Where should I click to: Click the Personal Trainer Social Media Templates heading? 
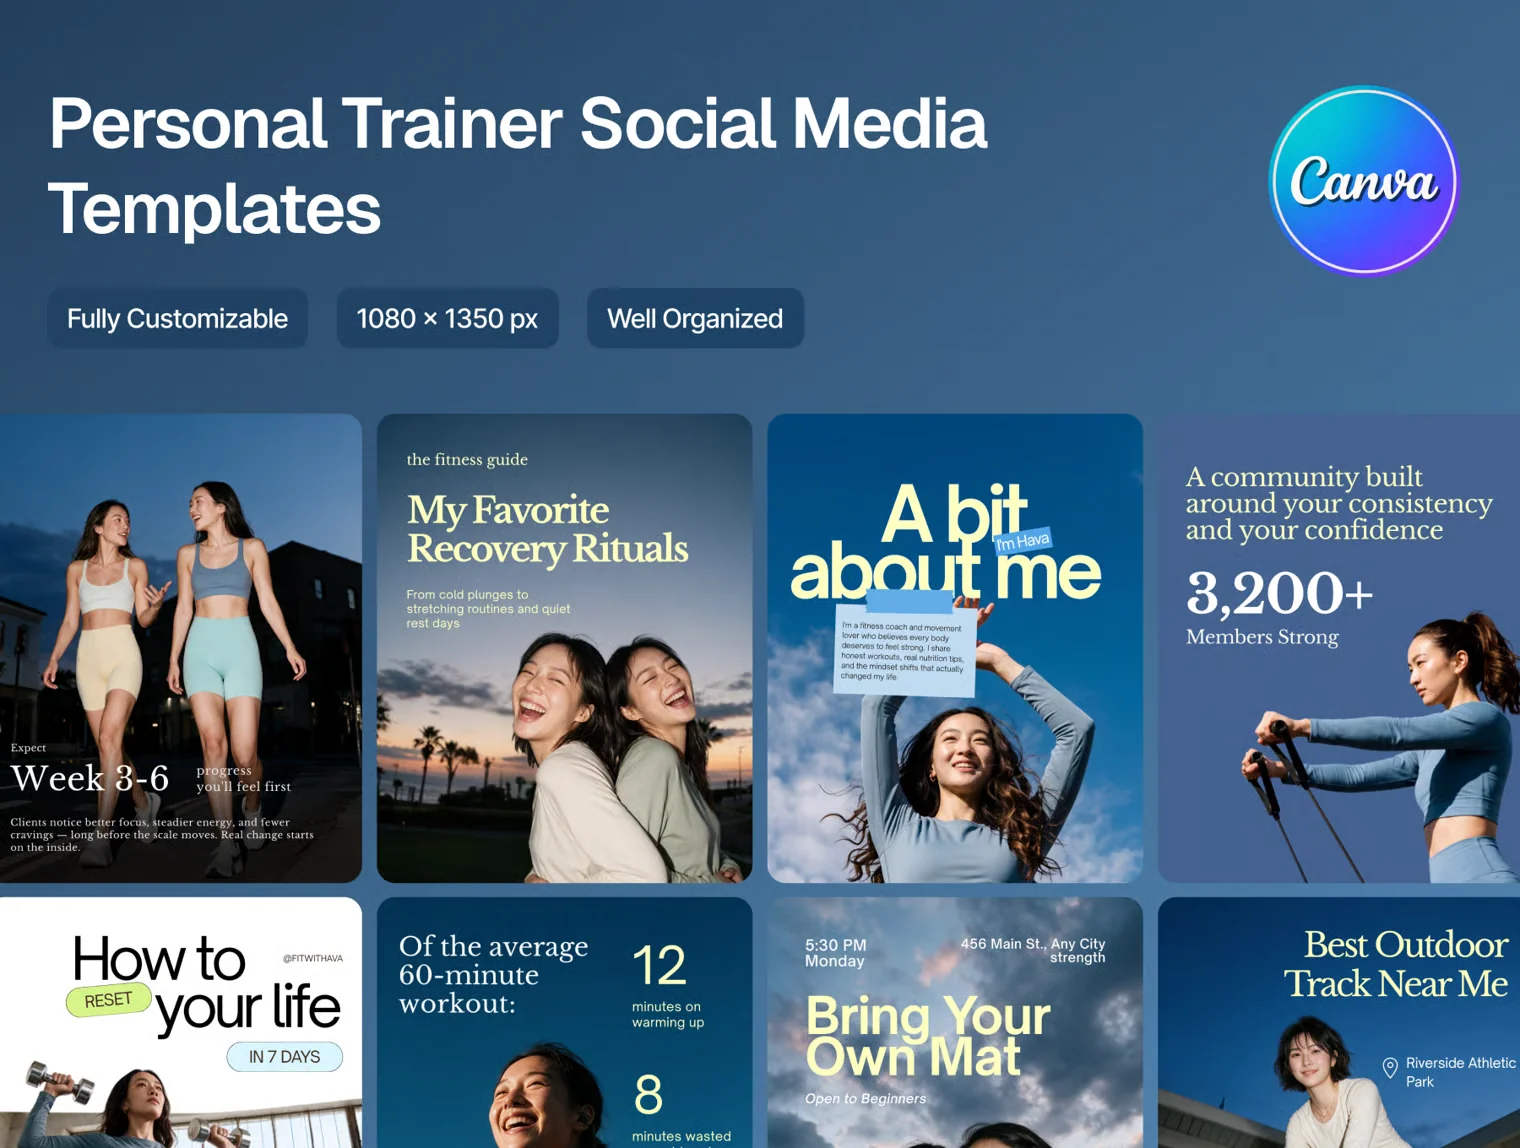coord(517,165)
